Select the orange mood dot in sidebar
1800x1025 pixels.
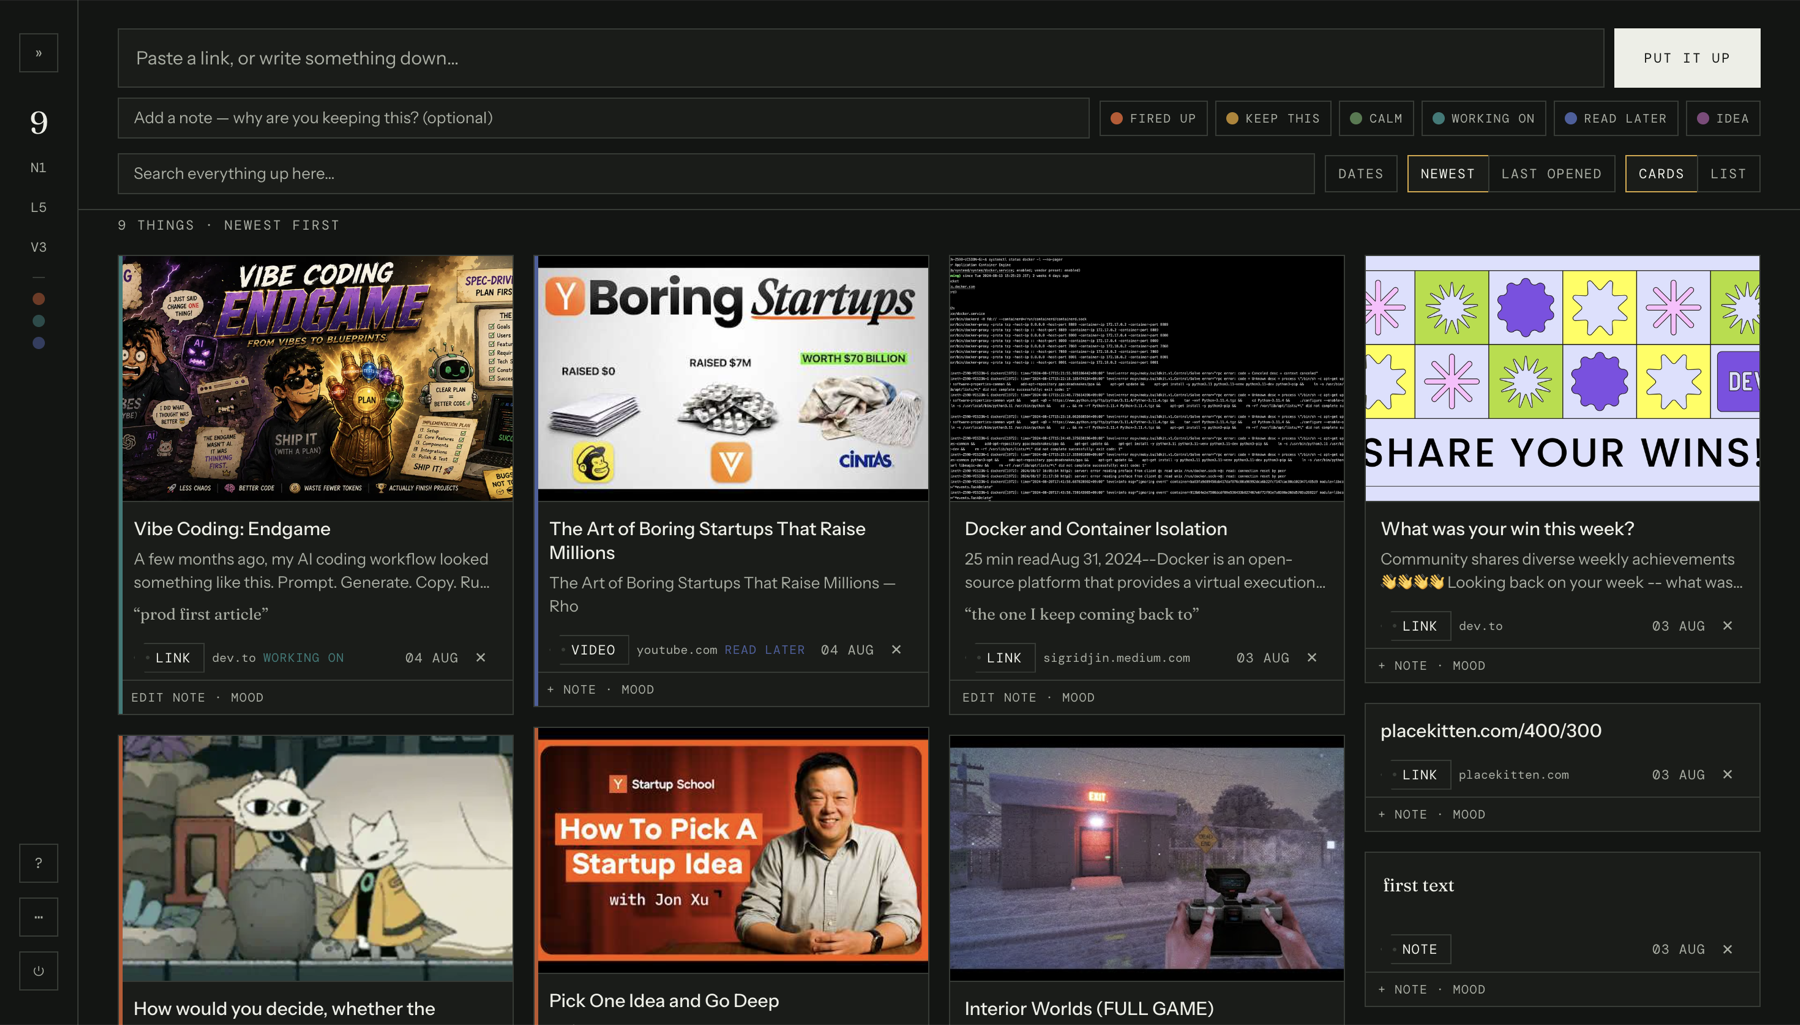point(38,299)
